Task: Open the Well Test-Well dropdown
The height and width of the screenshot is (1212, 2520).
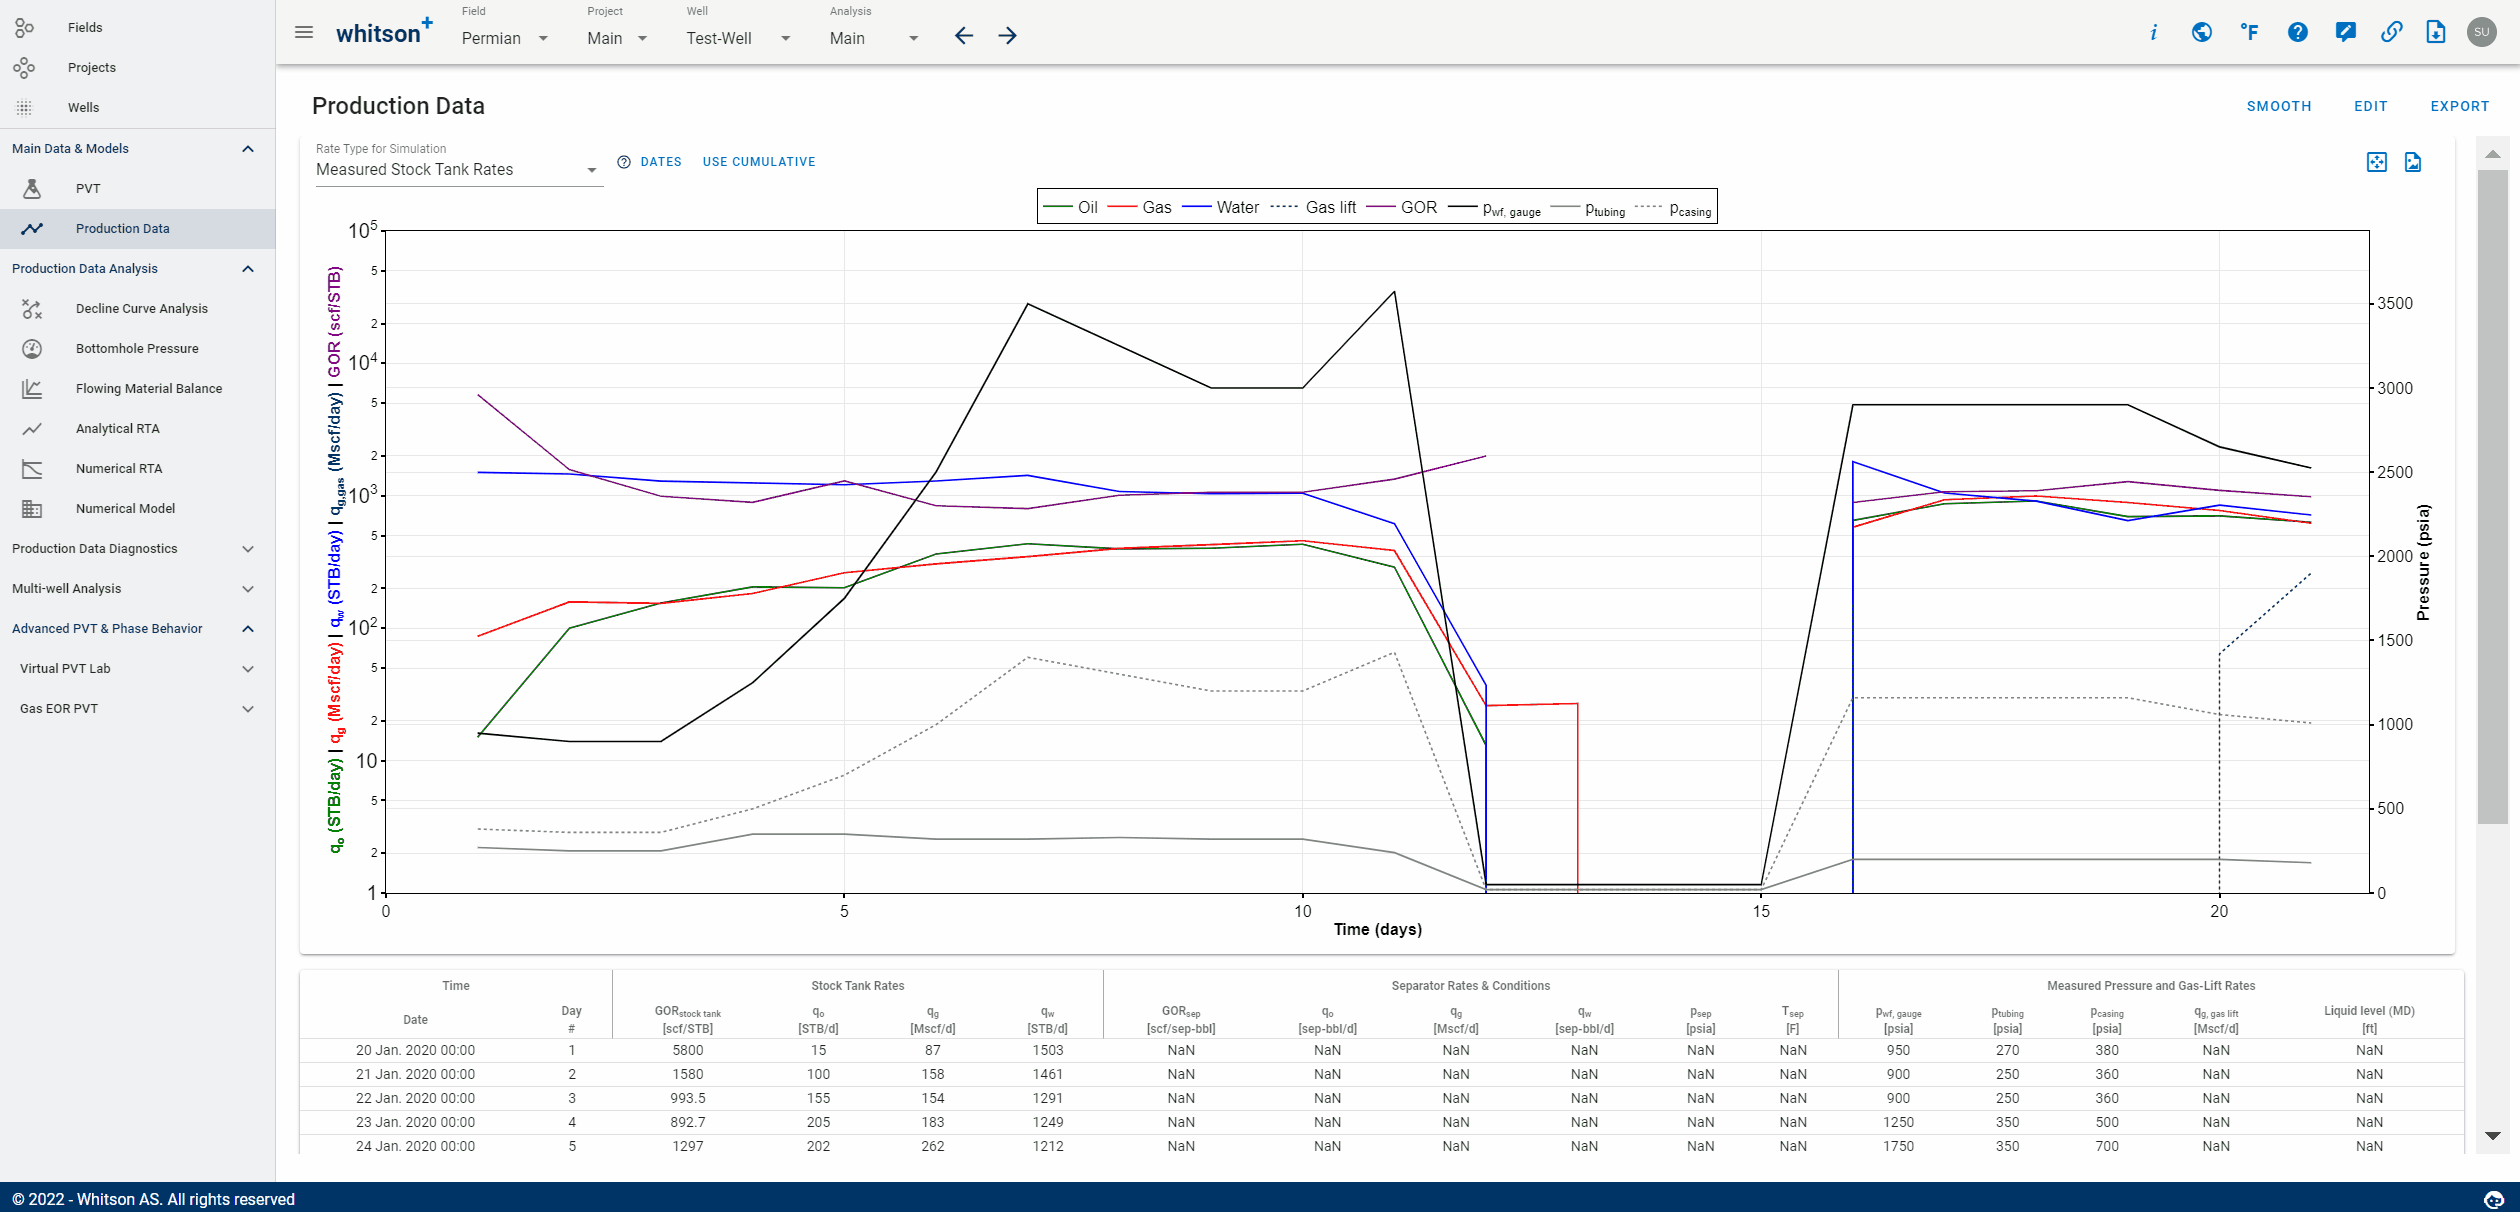Action: (x=739, y=38)
